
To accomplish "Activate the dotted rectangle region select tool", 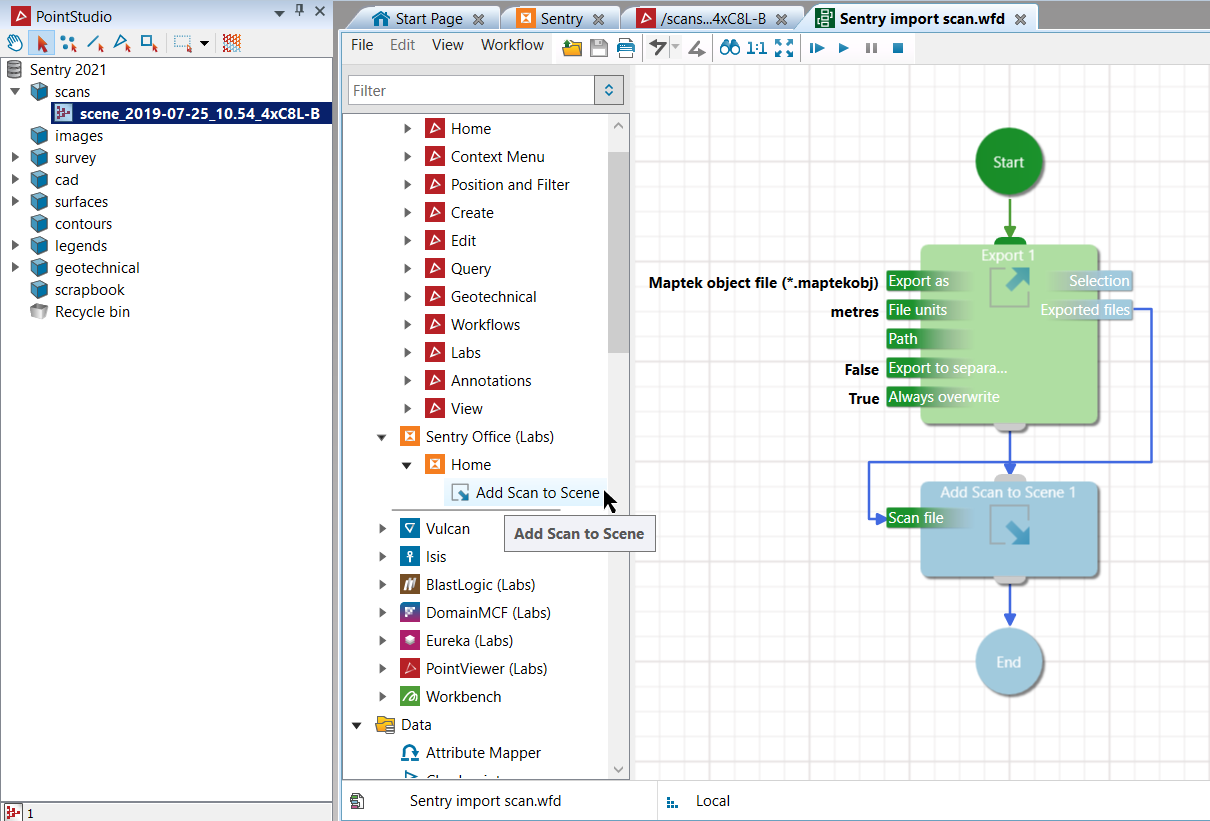I will click(182, 43).
